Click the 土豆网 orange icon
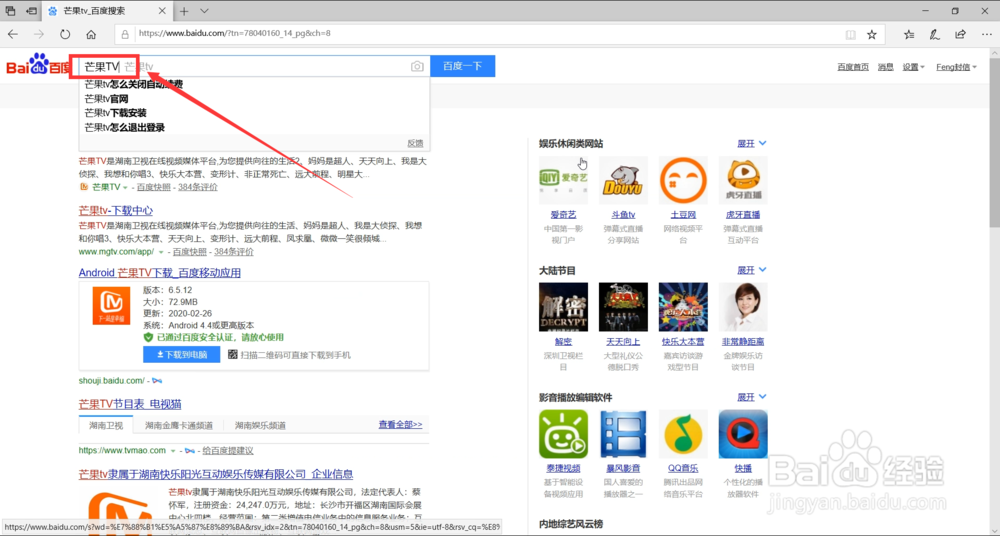Image resolution: width=1000 pixels, height=536 pixels. [x=683, y=181]
